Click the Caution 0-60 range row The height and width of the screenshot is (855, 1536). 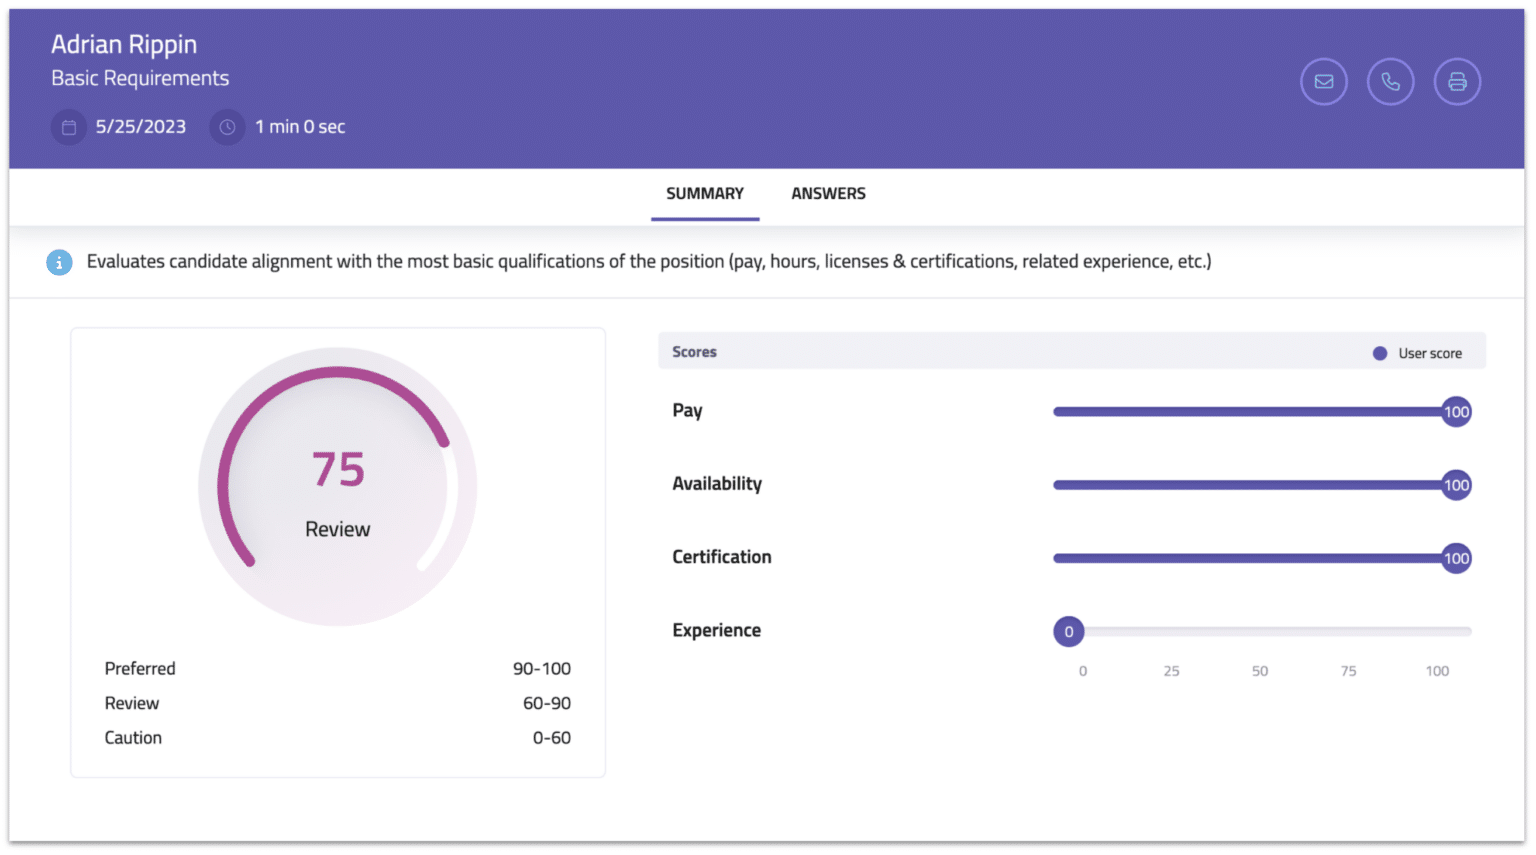click(337, 737)
